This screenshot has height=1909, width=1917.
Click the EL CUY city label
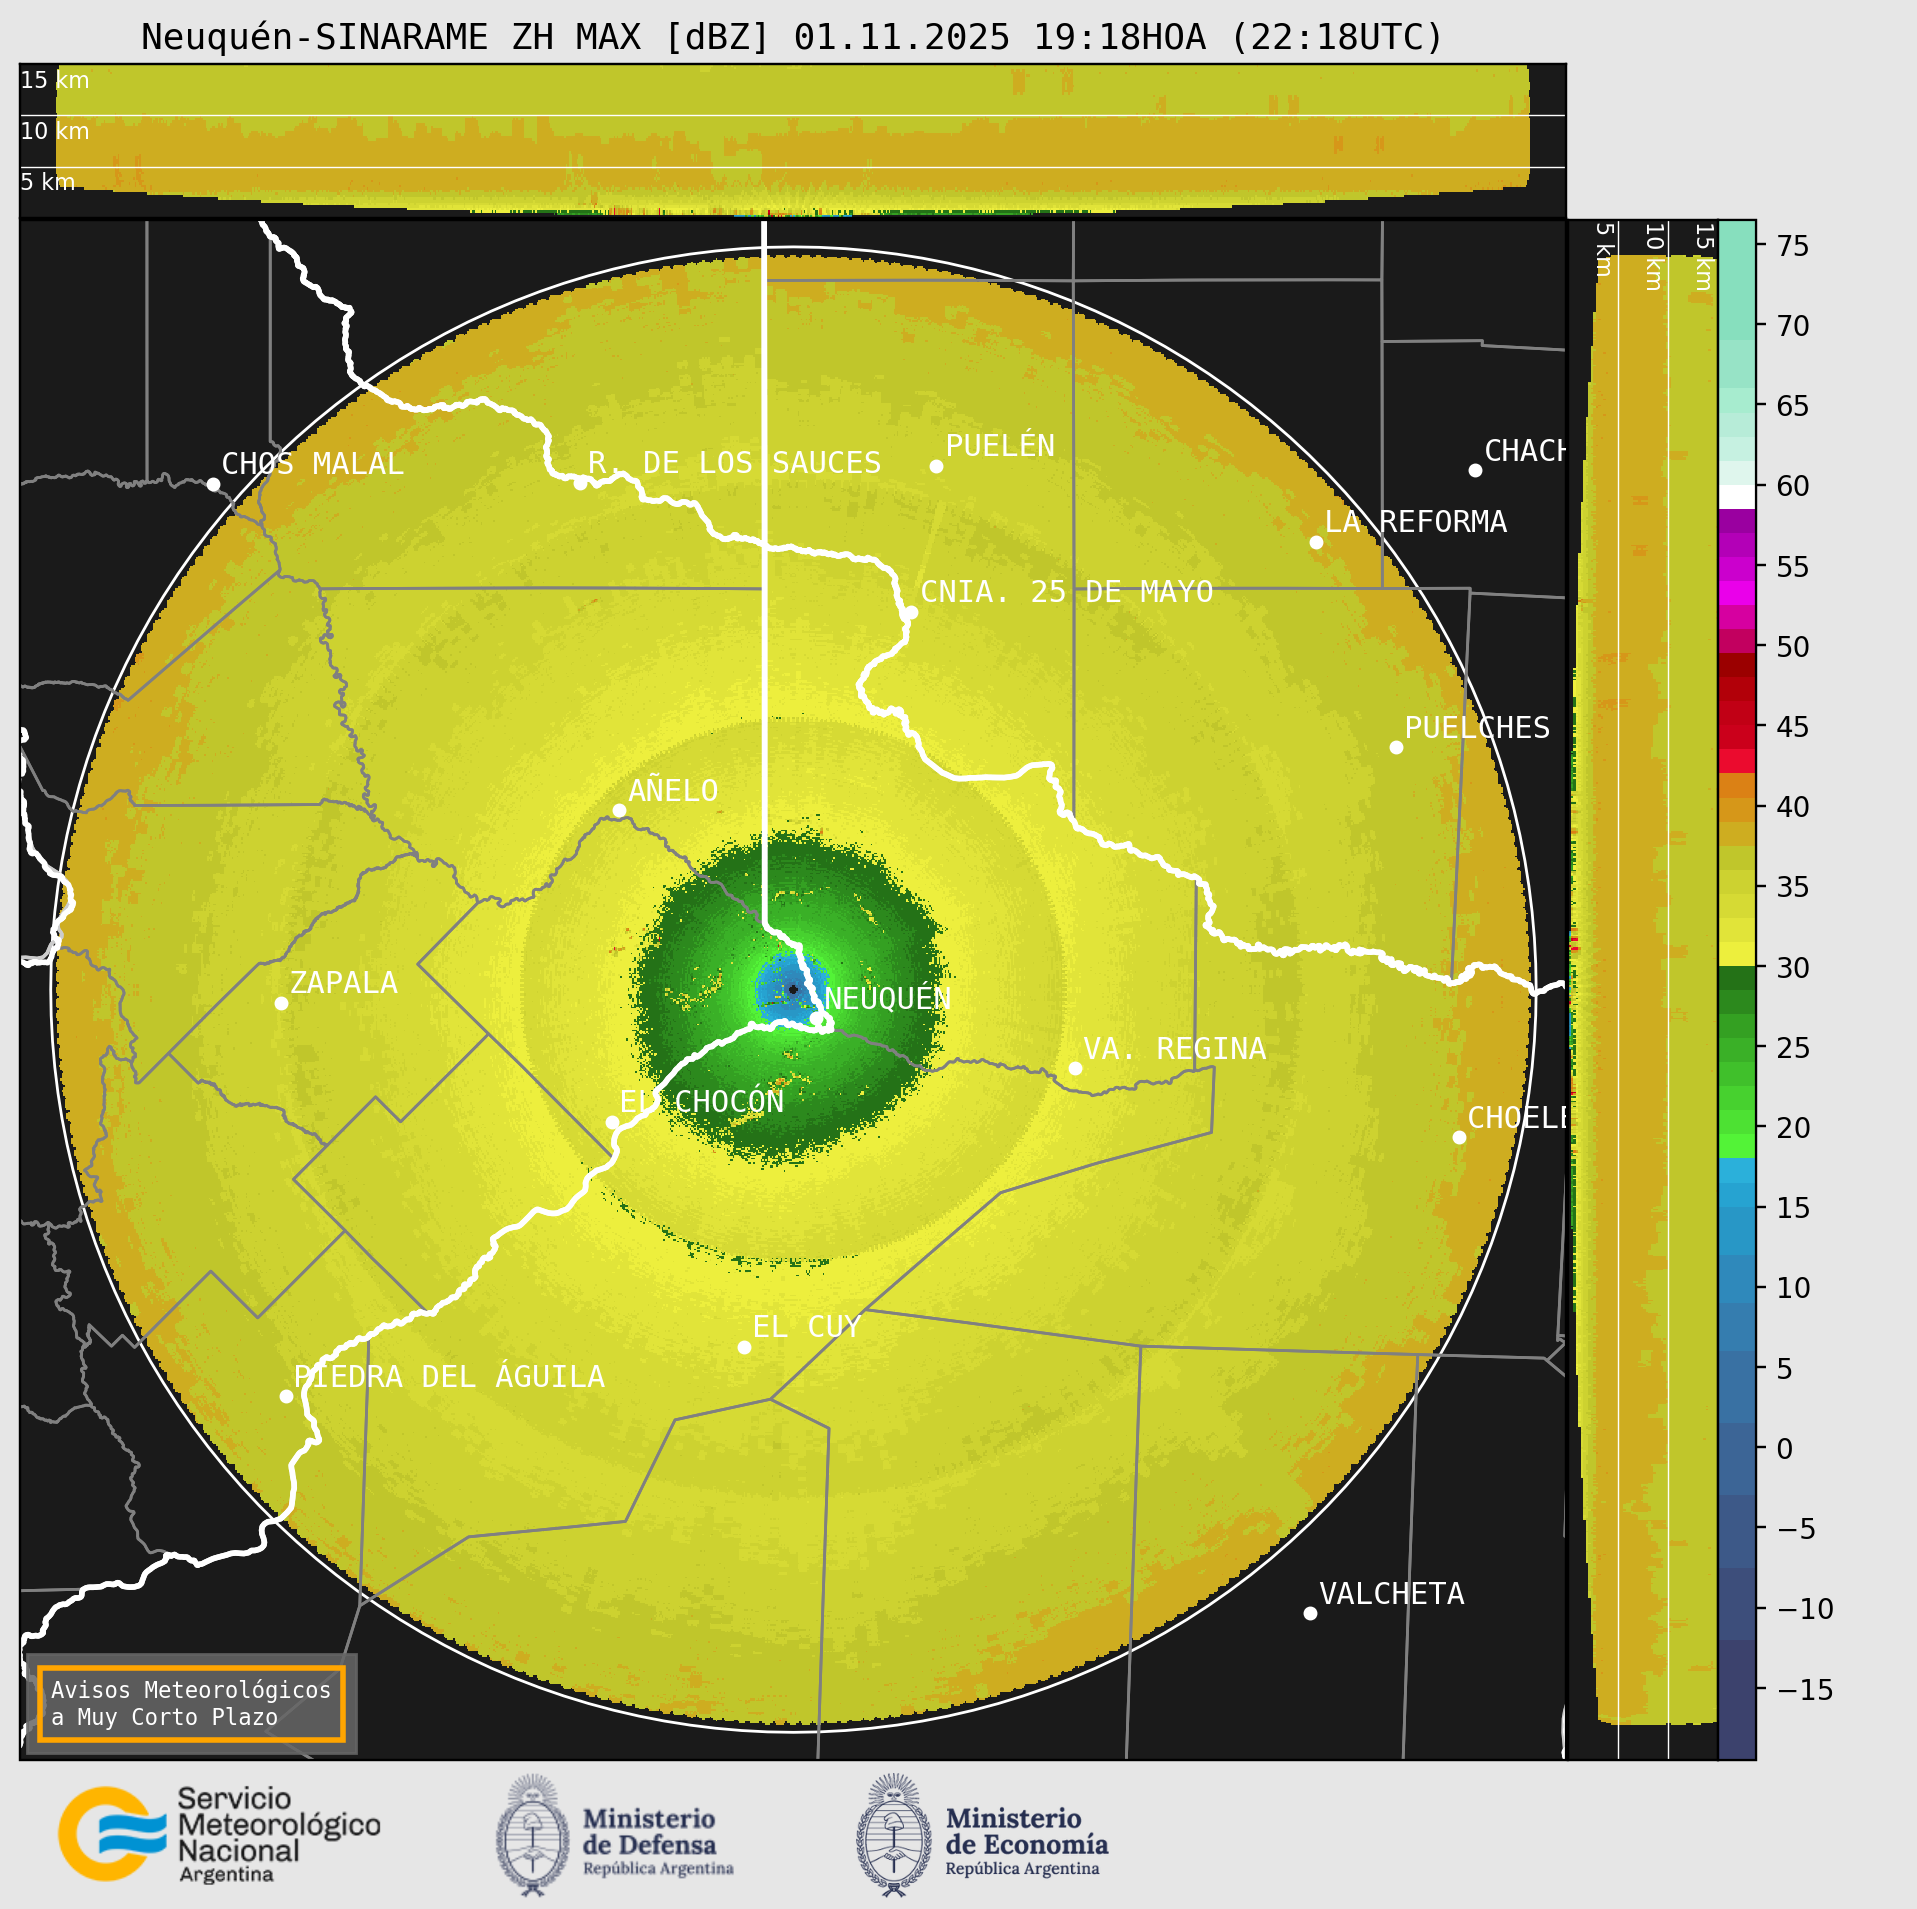(806, 1327)
